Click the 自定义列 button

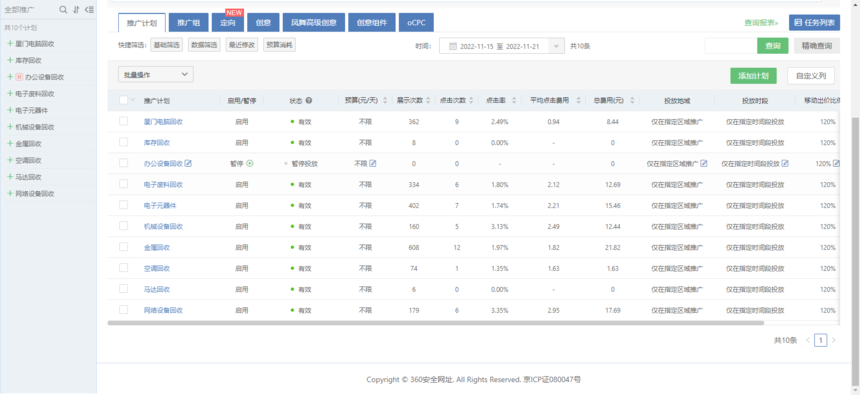[811, 76]
